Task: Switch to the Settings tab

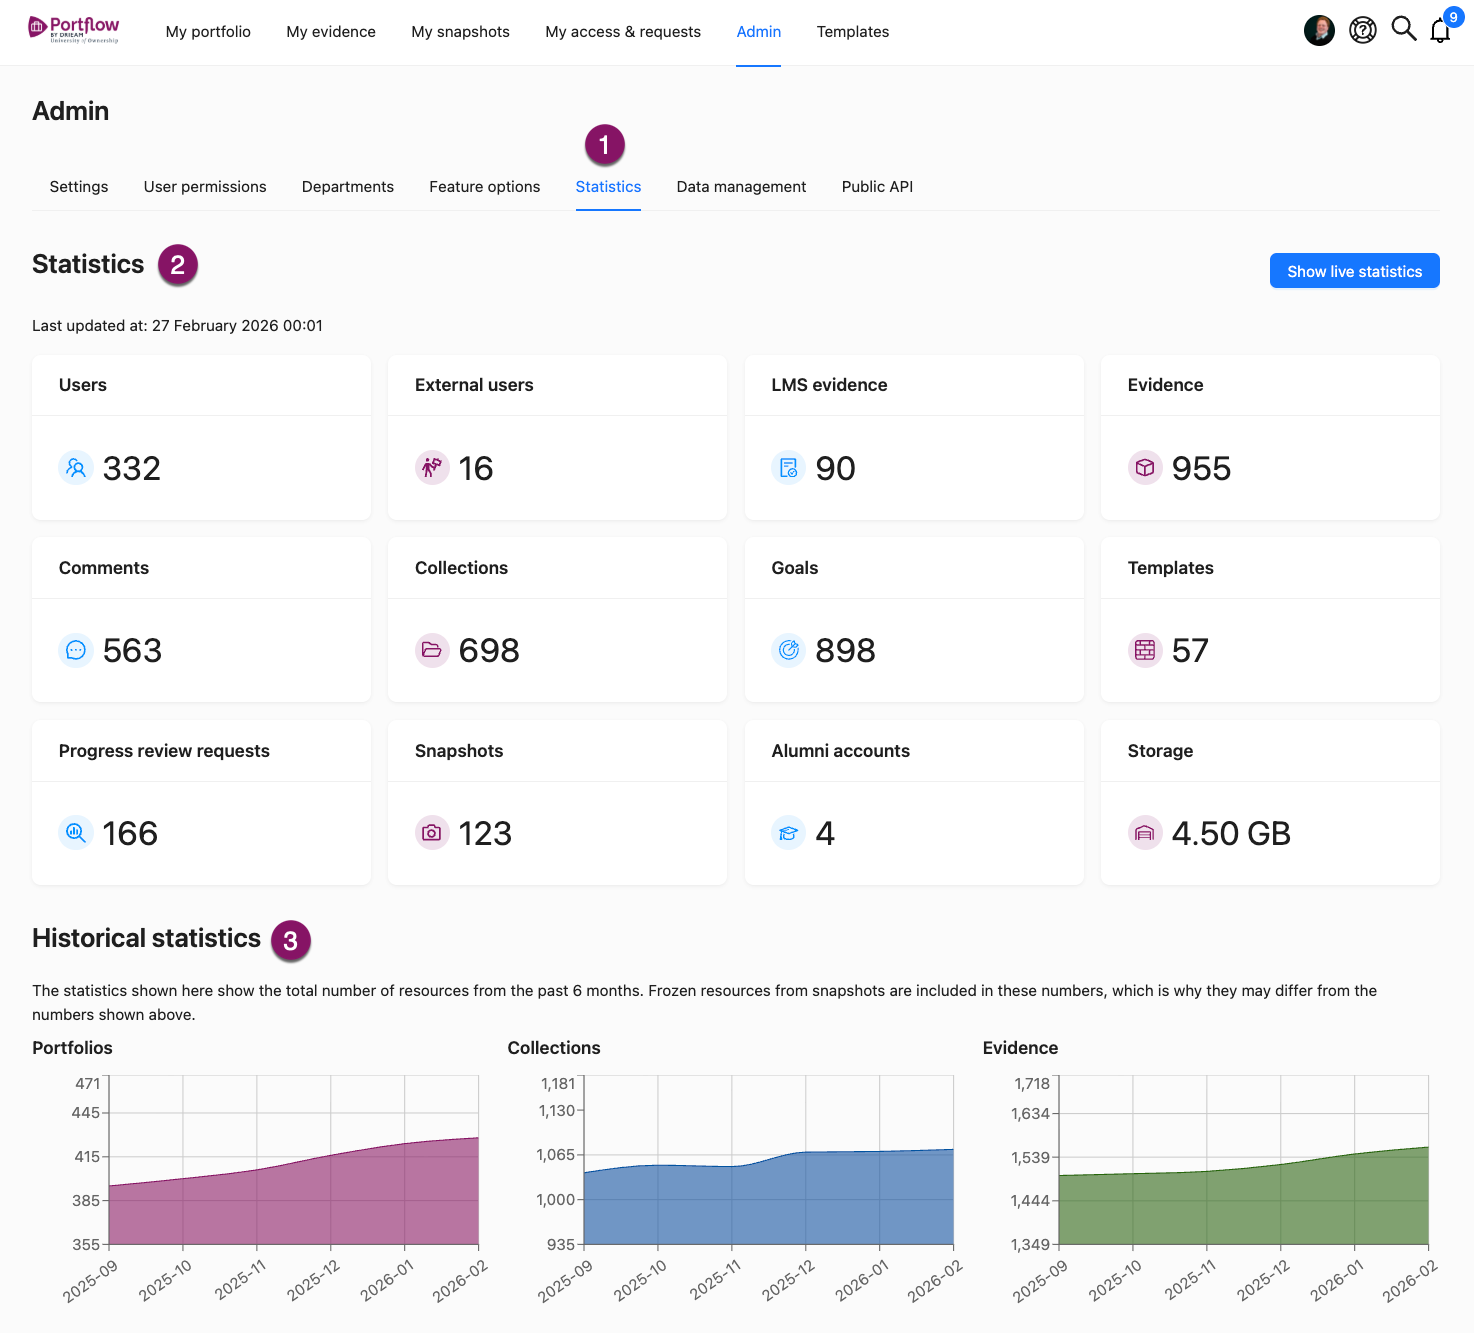Action: point(79,187)
